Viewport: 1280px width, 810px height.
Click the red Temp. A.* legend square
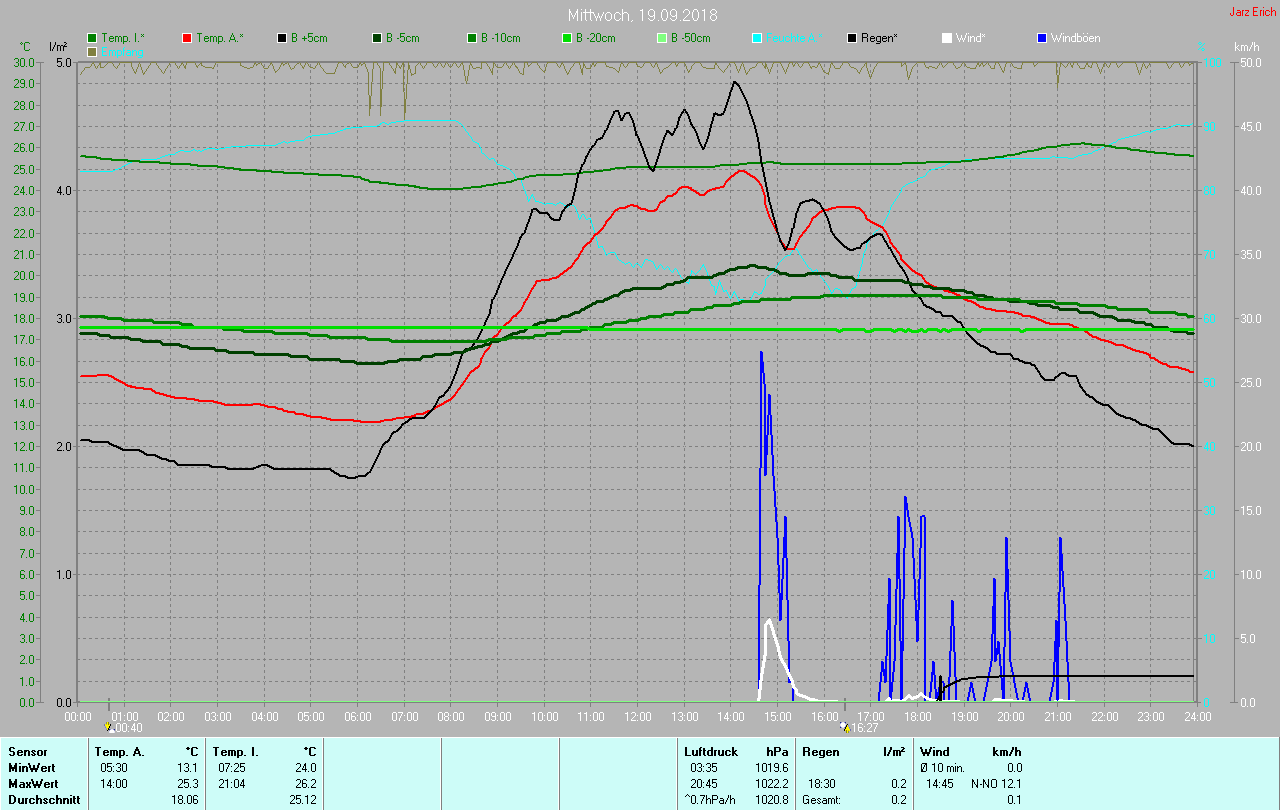187,38
